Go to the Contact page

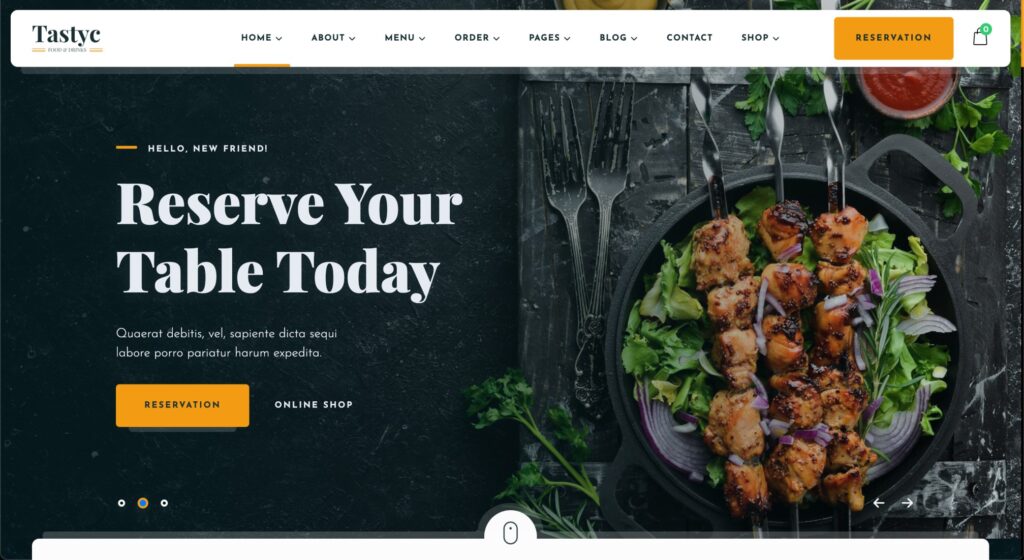click(x=689, y=38)
